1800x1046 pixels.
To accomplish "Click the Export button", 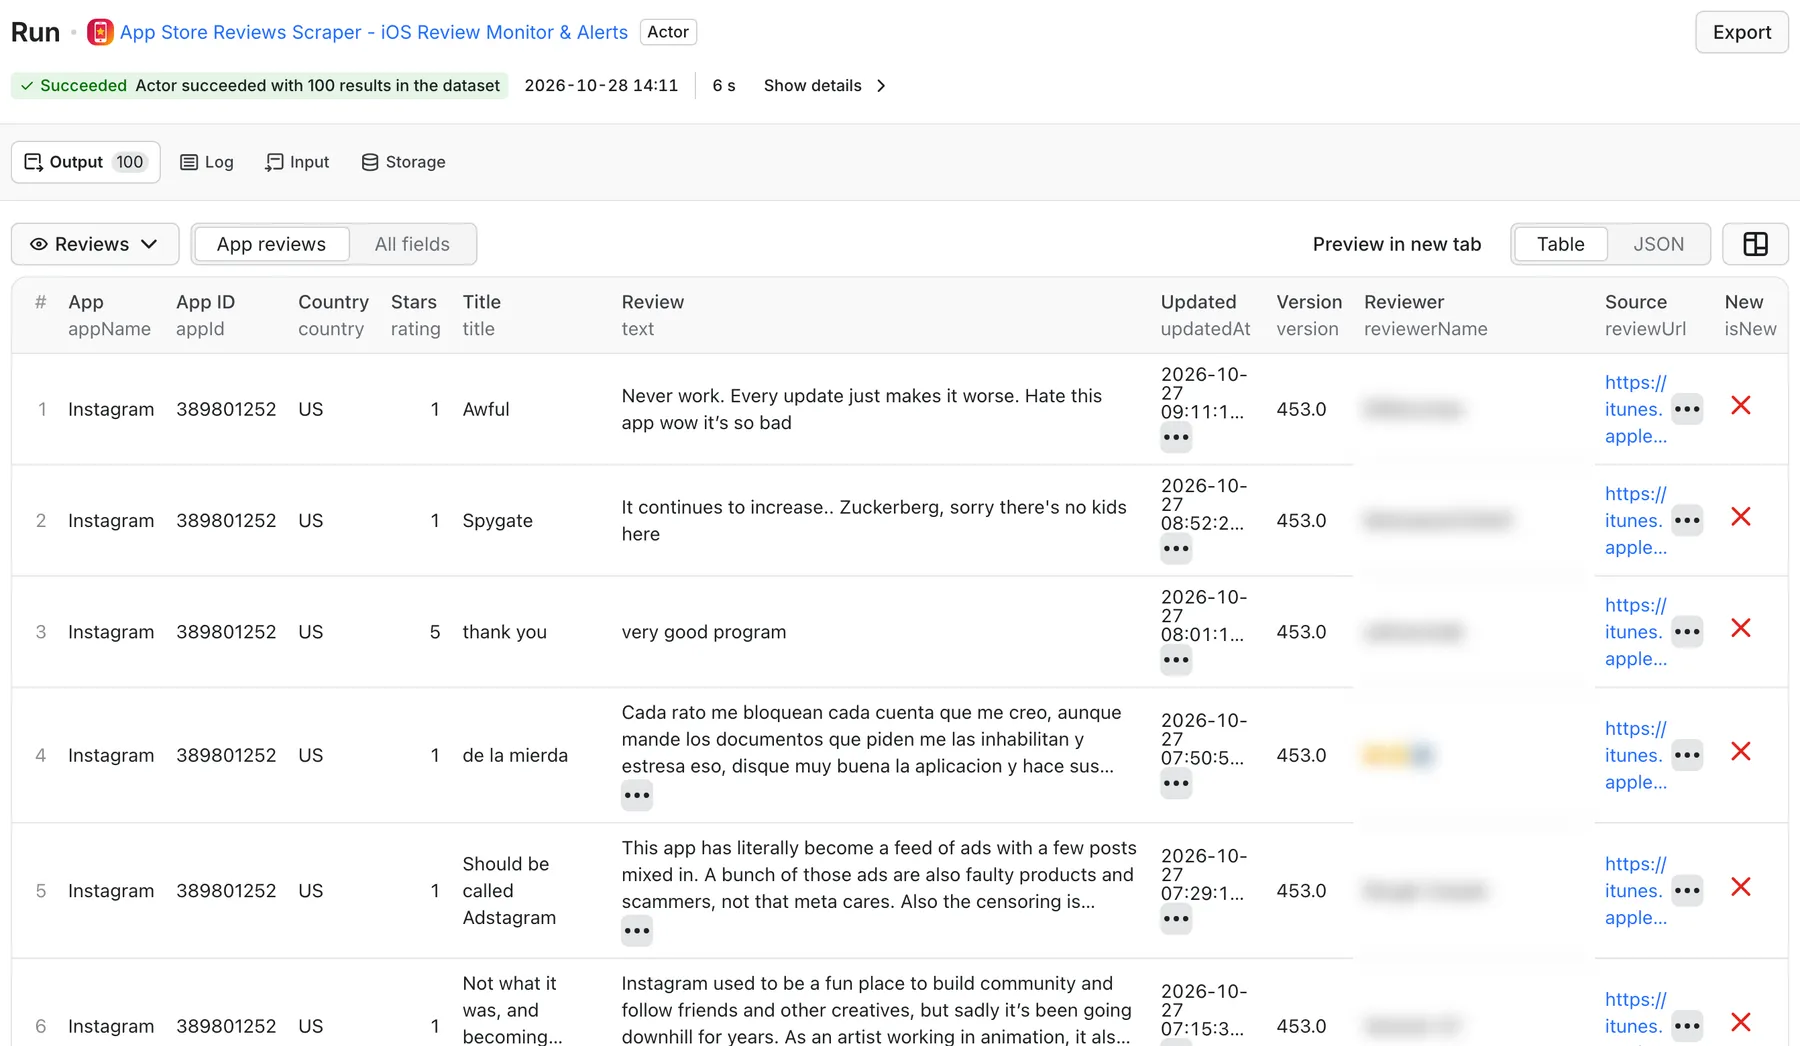I will coord(1741,32).
